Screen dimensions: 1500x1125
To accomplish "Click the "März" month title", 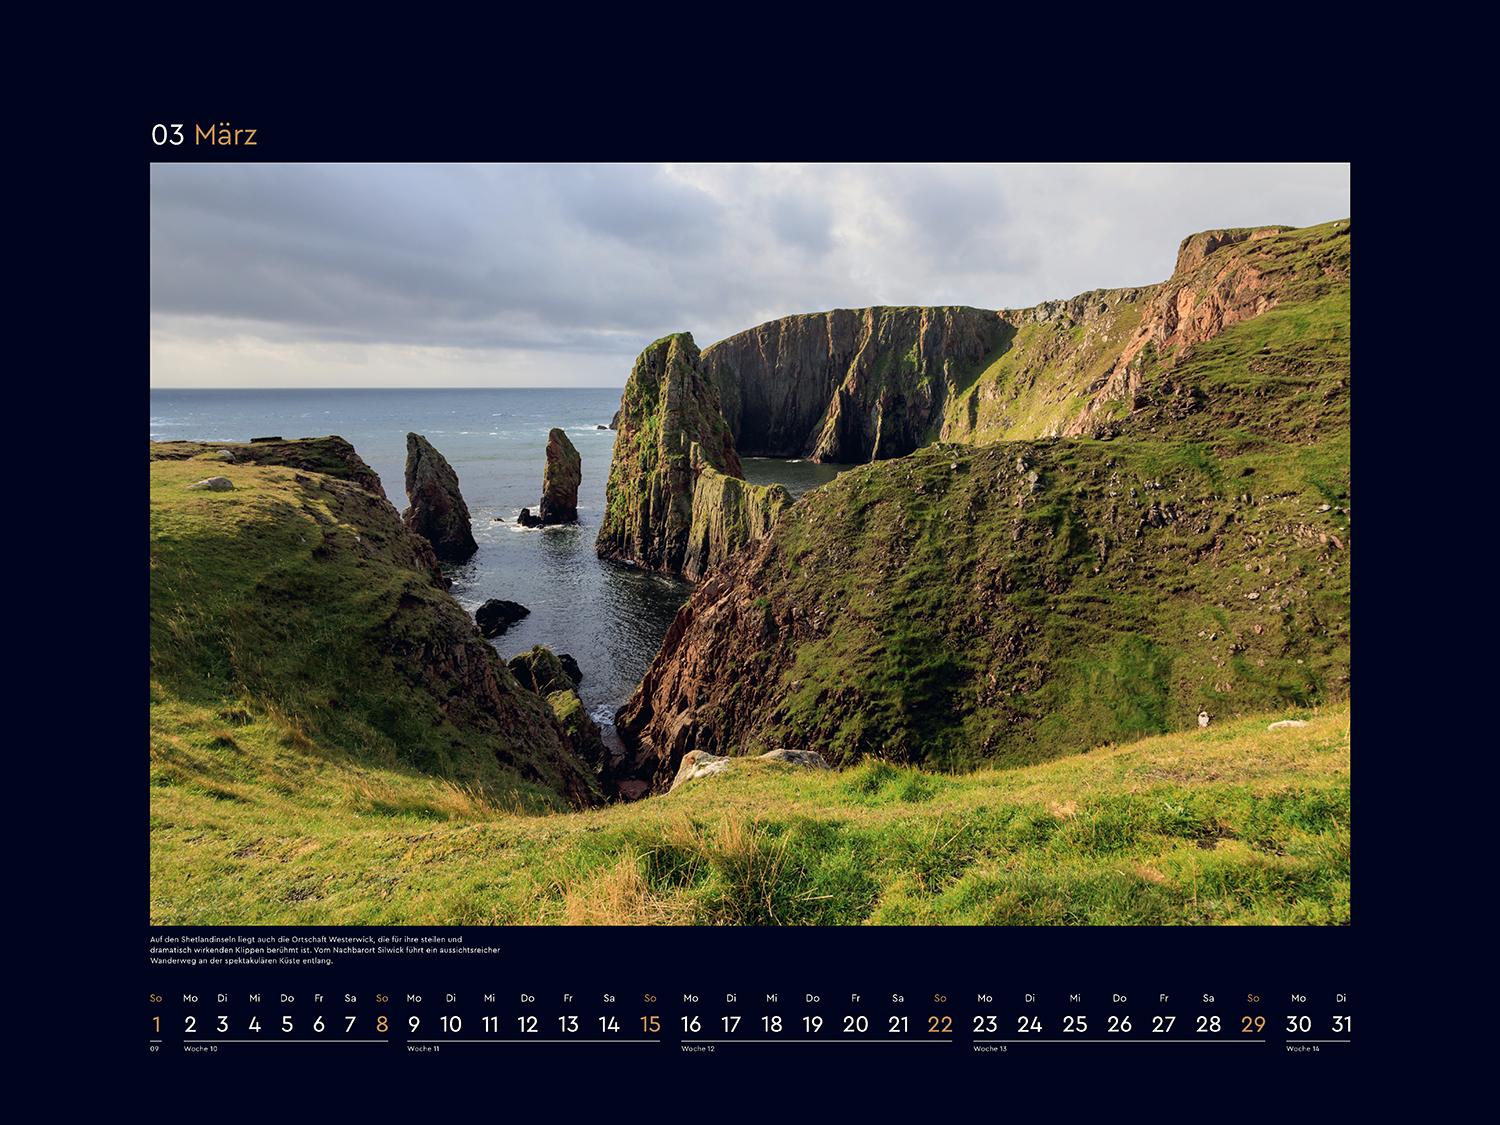I will [x=225, y=135].
